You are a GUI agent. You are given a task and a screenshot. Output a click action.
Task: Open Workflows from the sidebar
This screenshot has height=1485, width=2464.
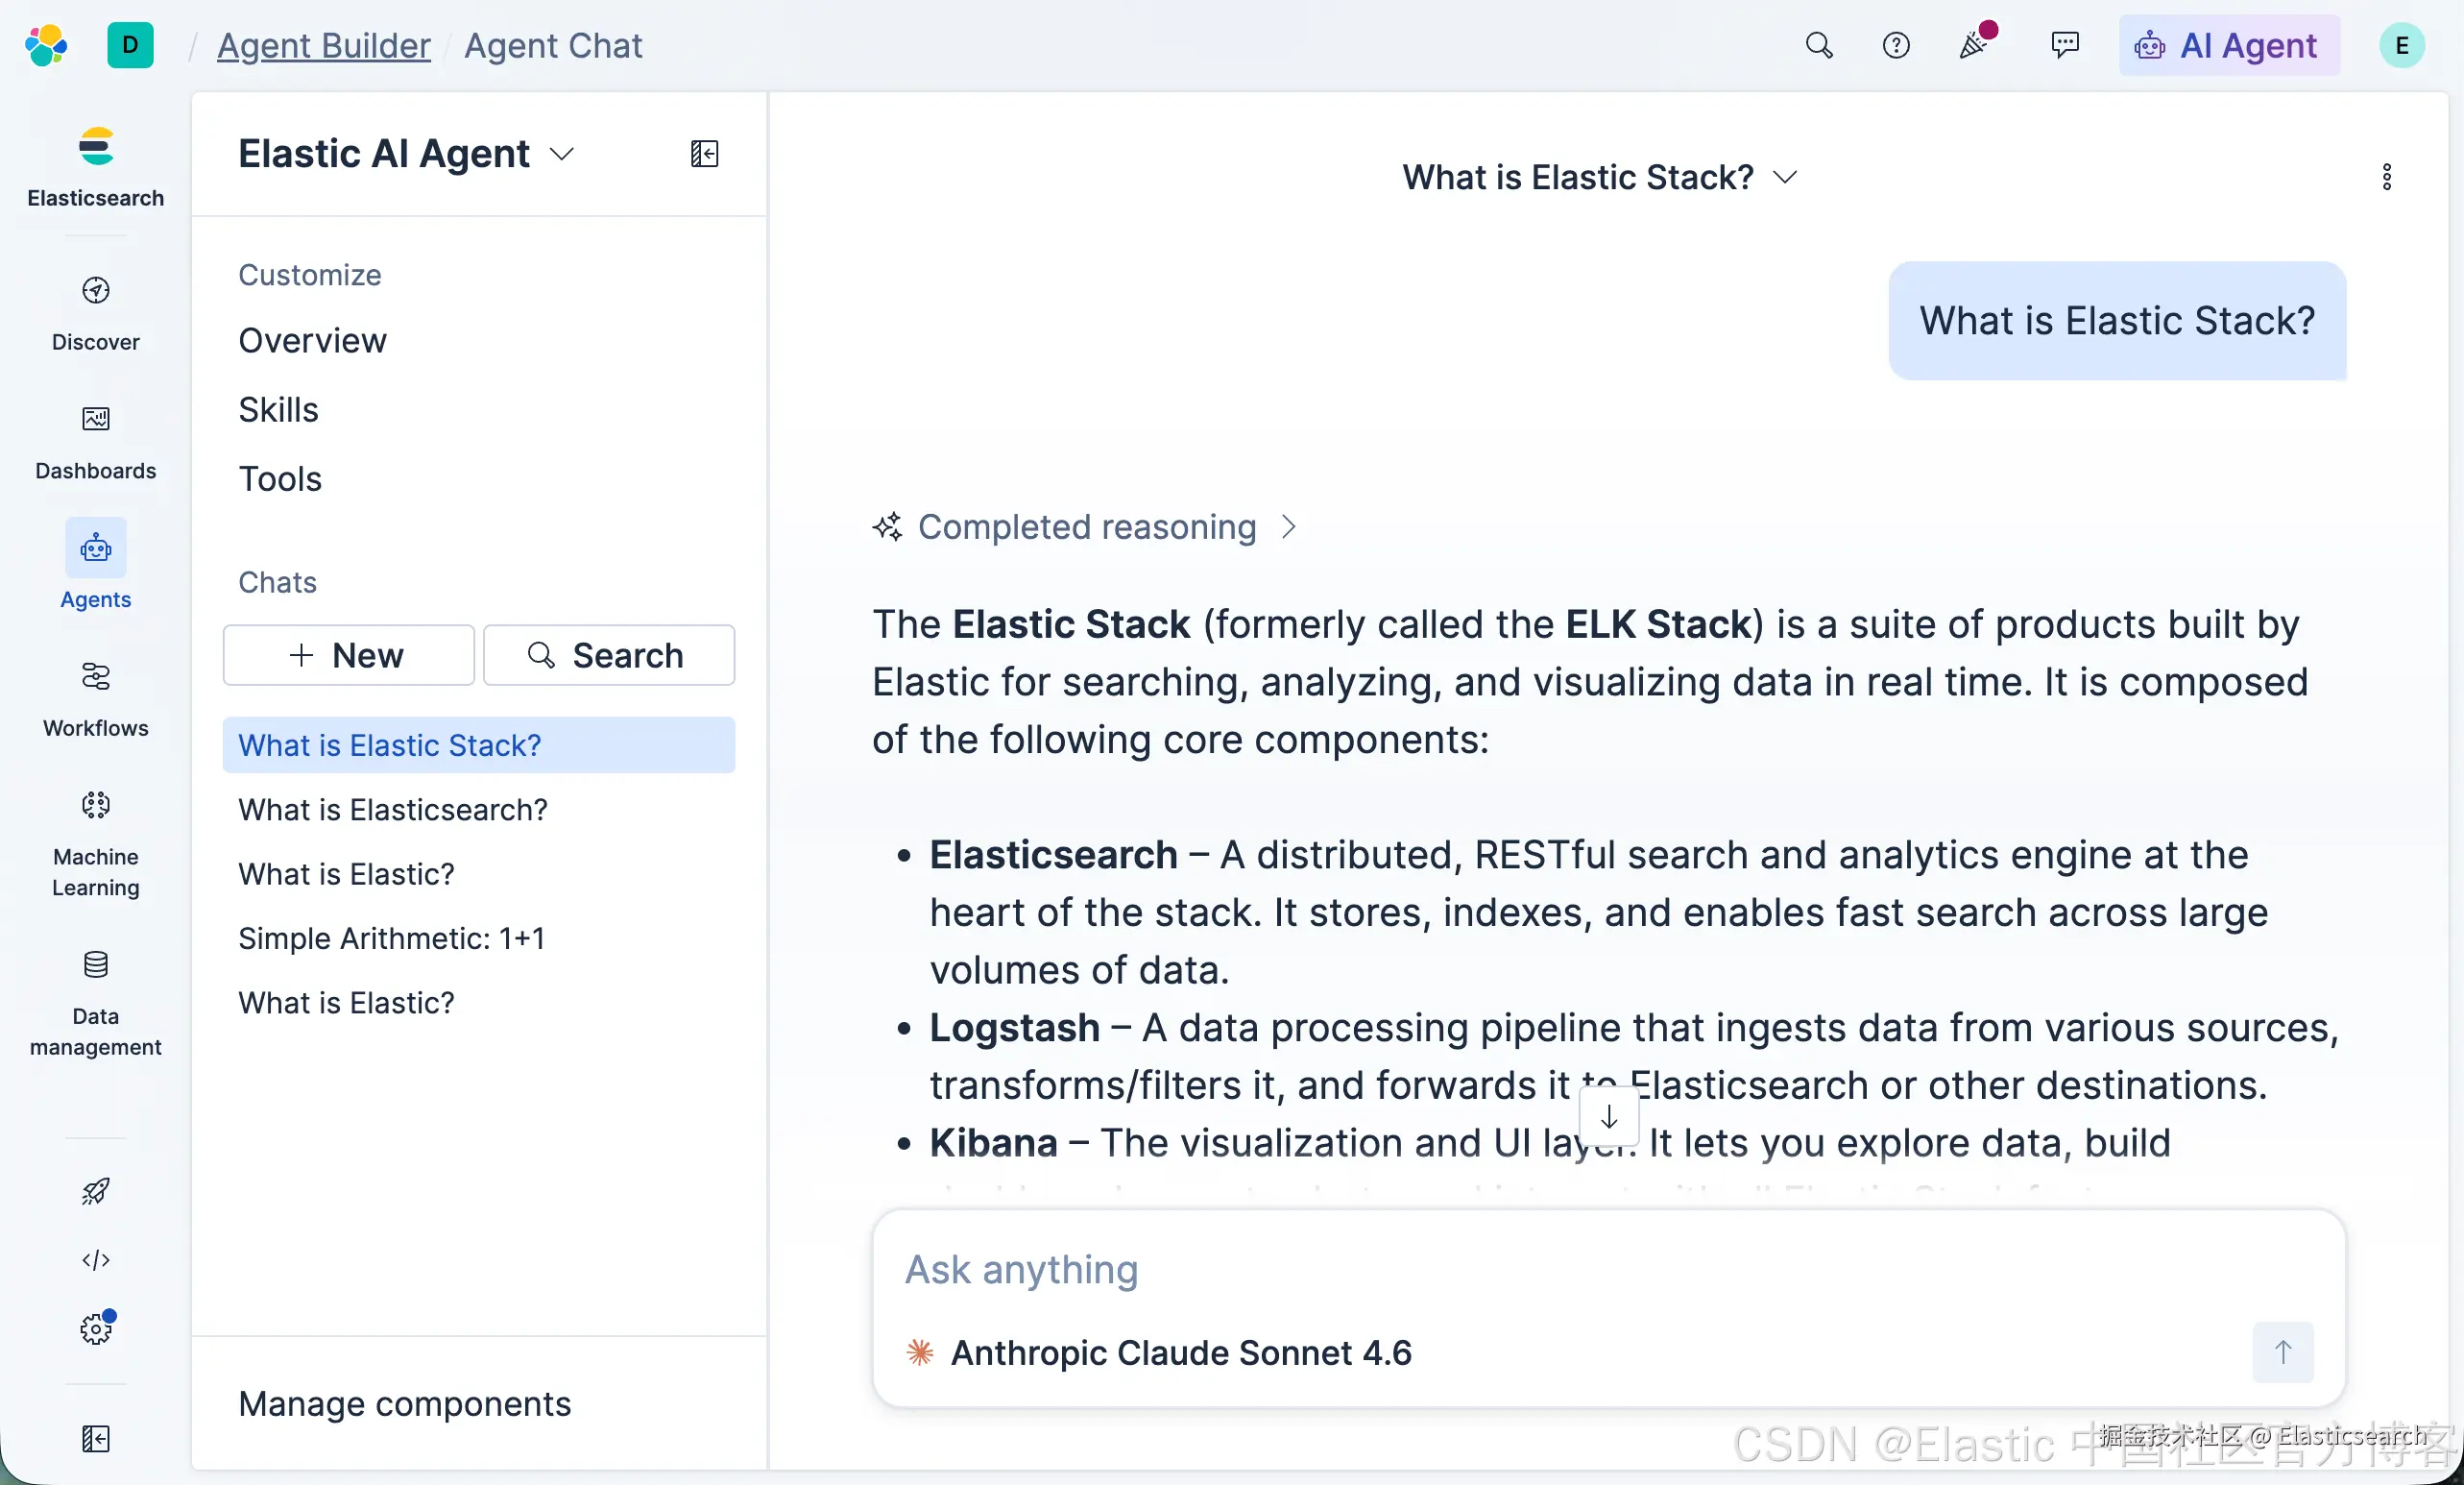(96, 700)
